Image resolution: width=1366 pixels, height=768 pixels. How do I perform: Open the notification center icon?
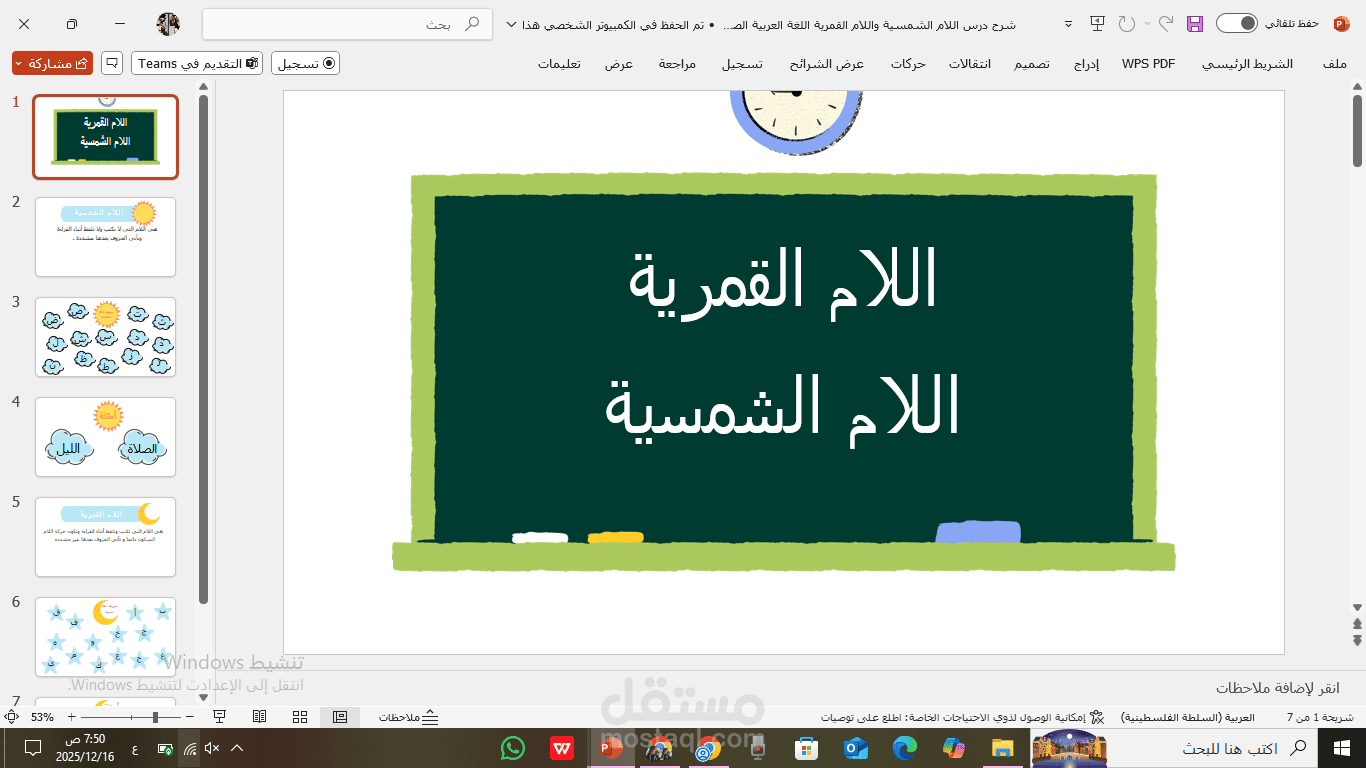click(x=32, y=748)
